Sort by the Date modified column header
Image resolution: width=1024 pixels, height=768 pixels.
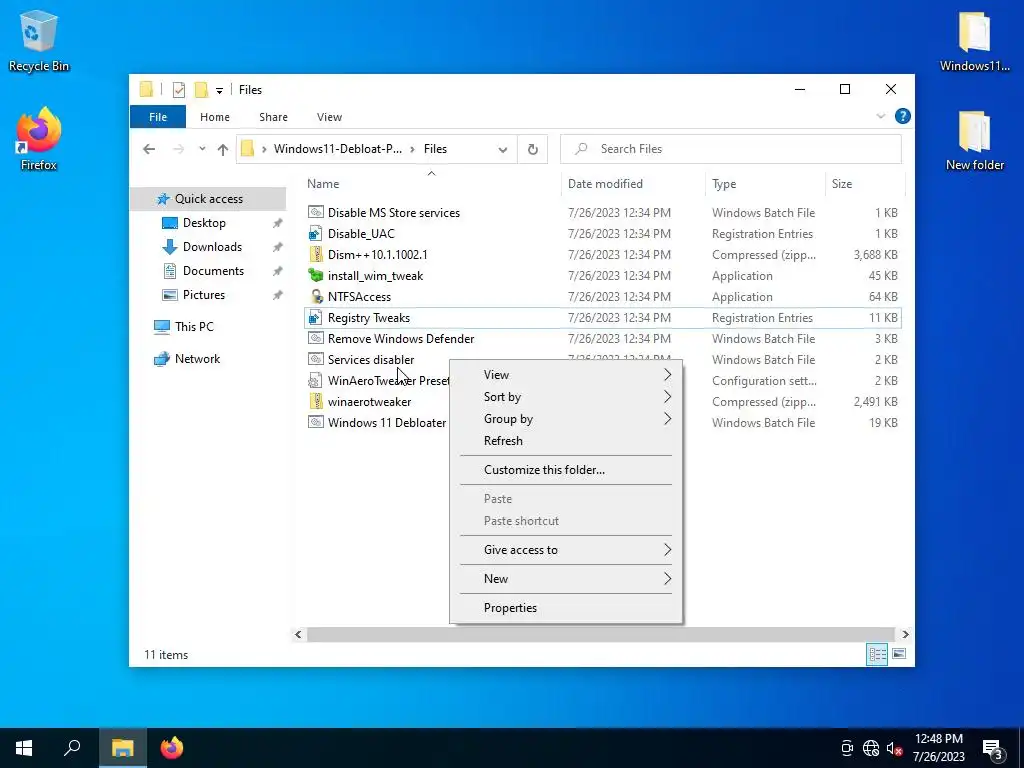click(x=632, y=184)
